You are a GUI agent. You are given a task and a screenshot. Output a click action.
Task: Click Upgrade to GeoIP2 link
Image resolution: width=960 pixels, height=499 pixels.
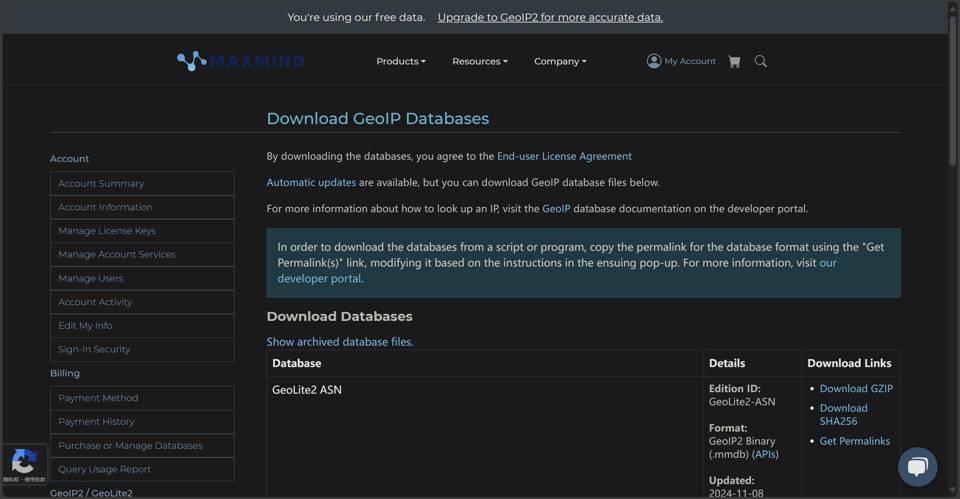coord(550,17)
